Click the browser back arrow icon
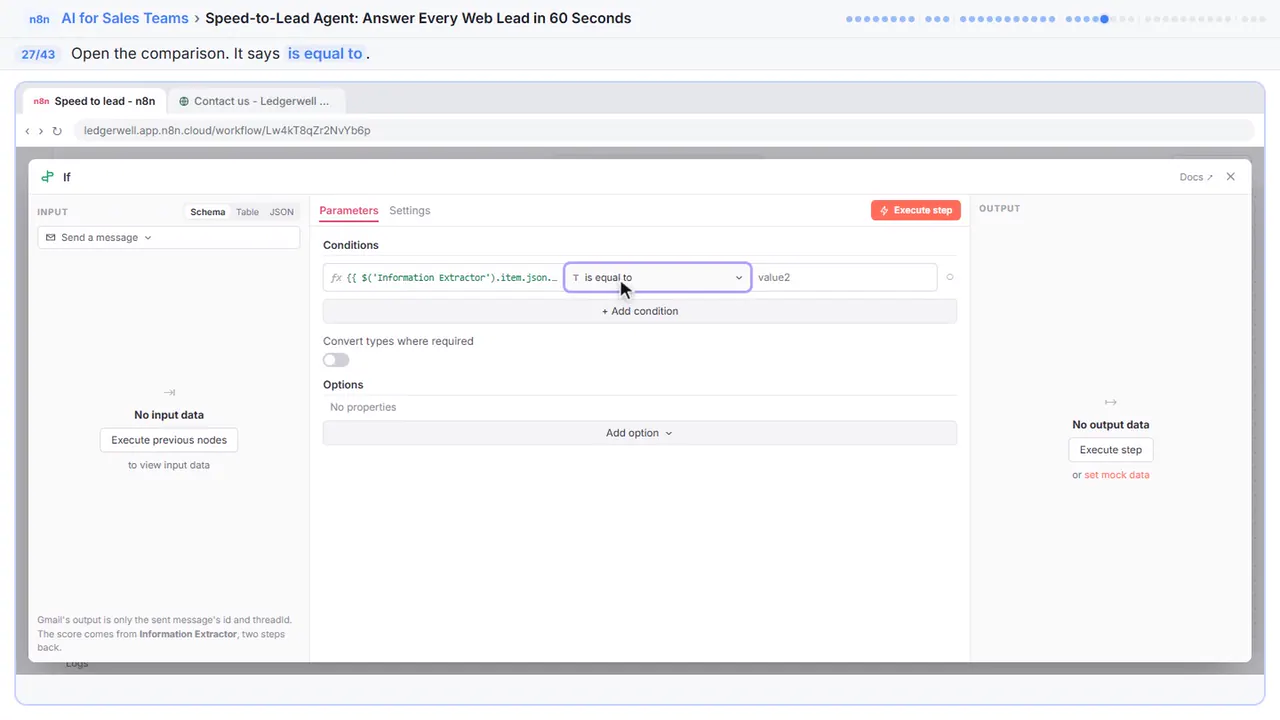 pos(27,131)
